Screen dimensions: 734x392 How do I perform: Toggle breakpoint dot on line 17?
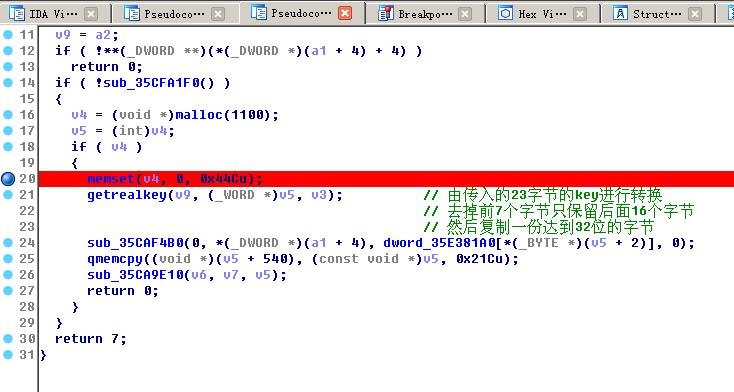tap(7, 131)
